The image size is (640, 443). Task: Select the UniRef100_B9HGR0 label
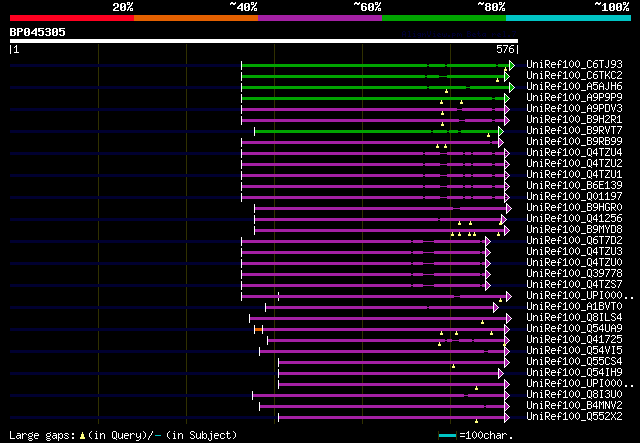pos(574,208)
